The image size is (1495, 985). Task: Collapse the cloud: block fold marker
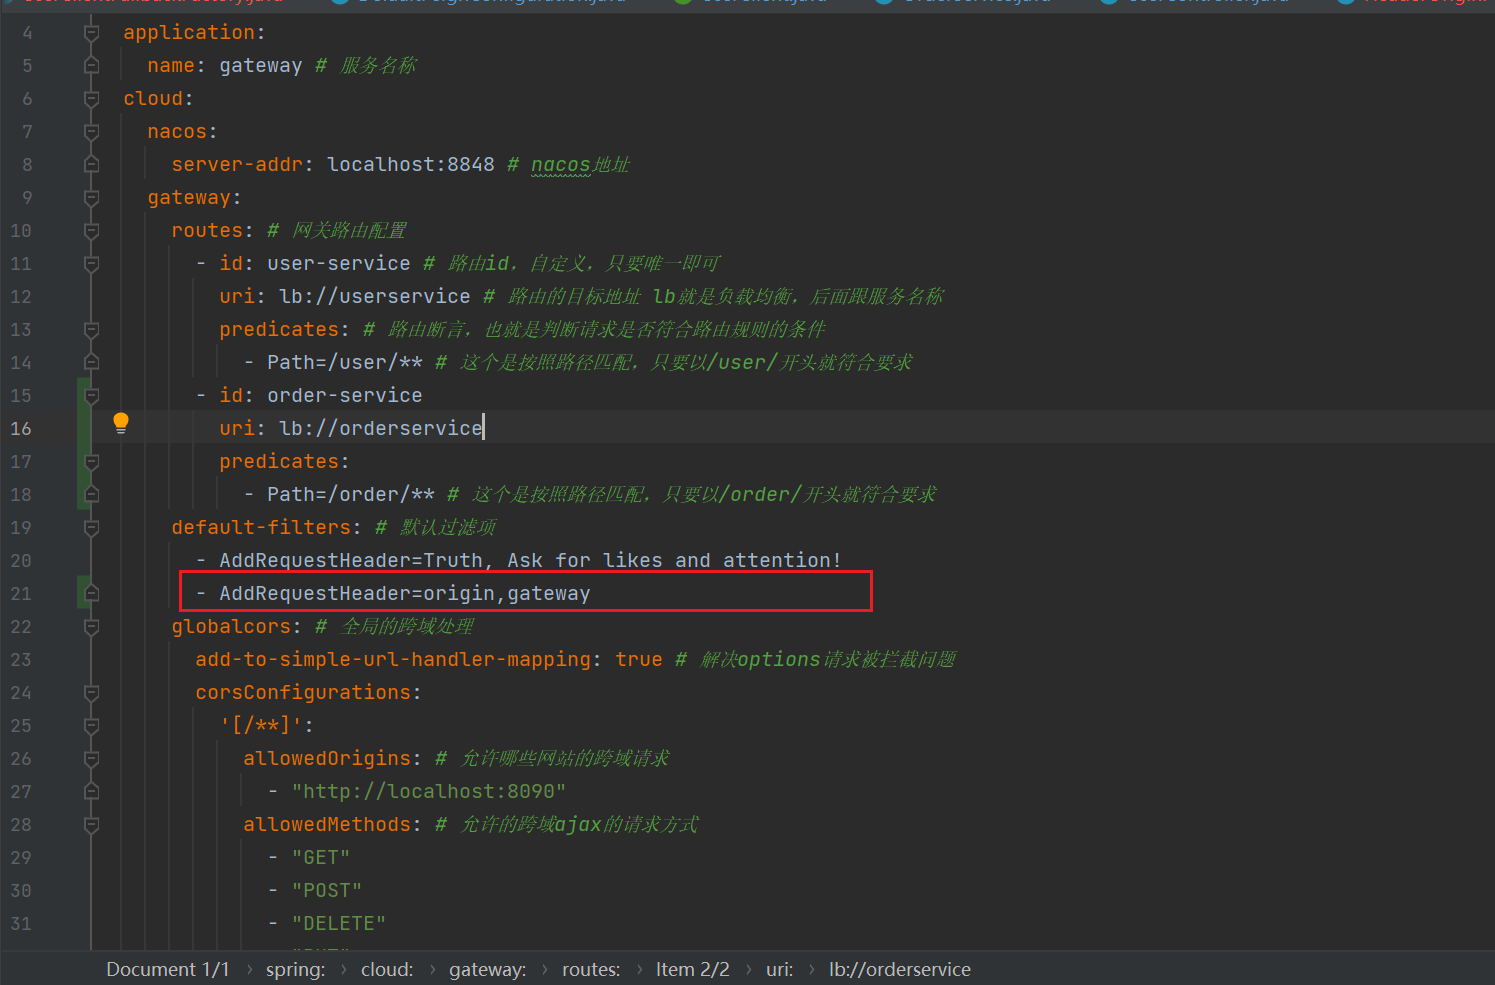[91, 99]
